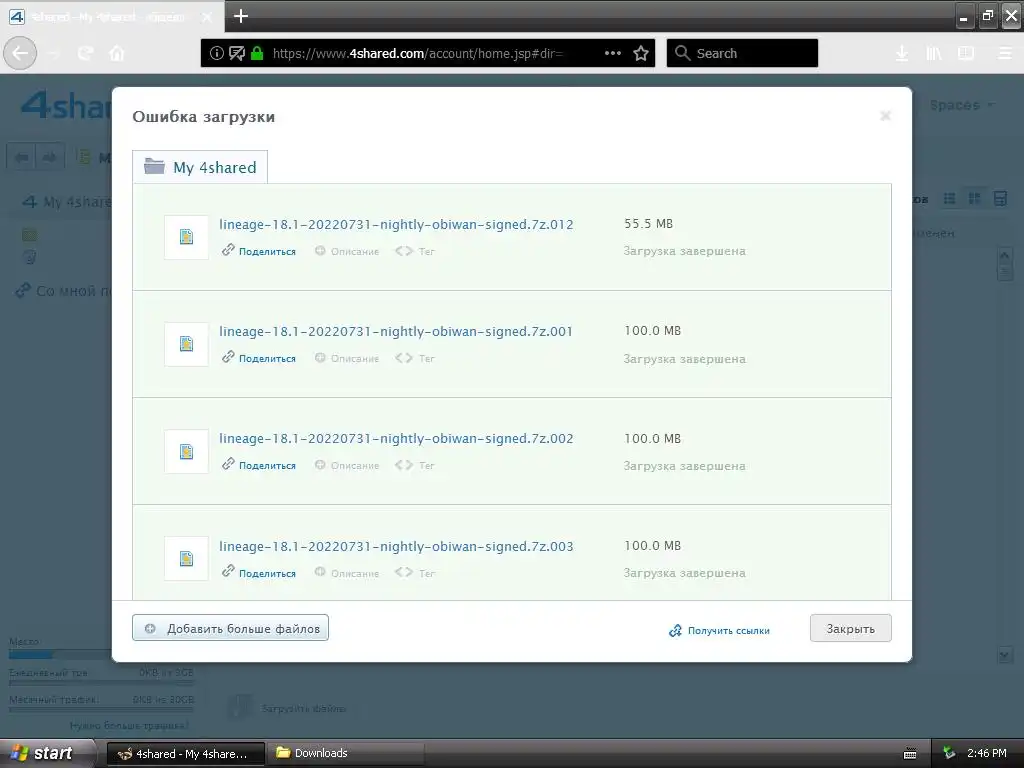Screen dimensions: 1024x768
Task: Toggle the browser sidebar icon
Action: (x=966, y=53)
